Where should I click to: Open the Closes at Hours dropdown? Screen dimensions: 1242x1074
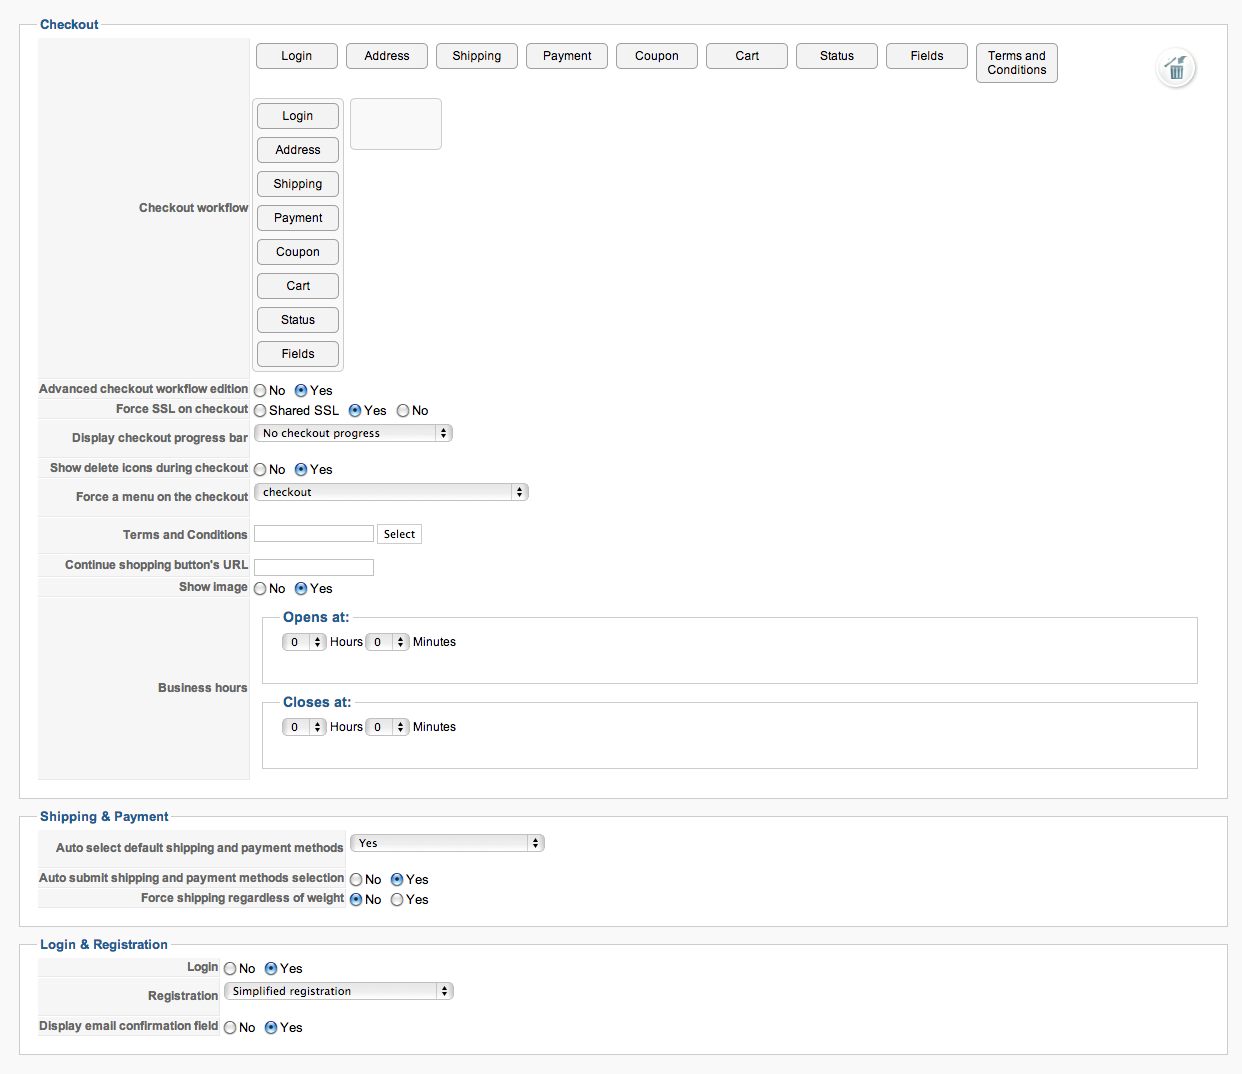point(304,727)
